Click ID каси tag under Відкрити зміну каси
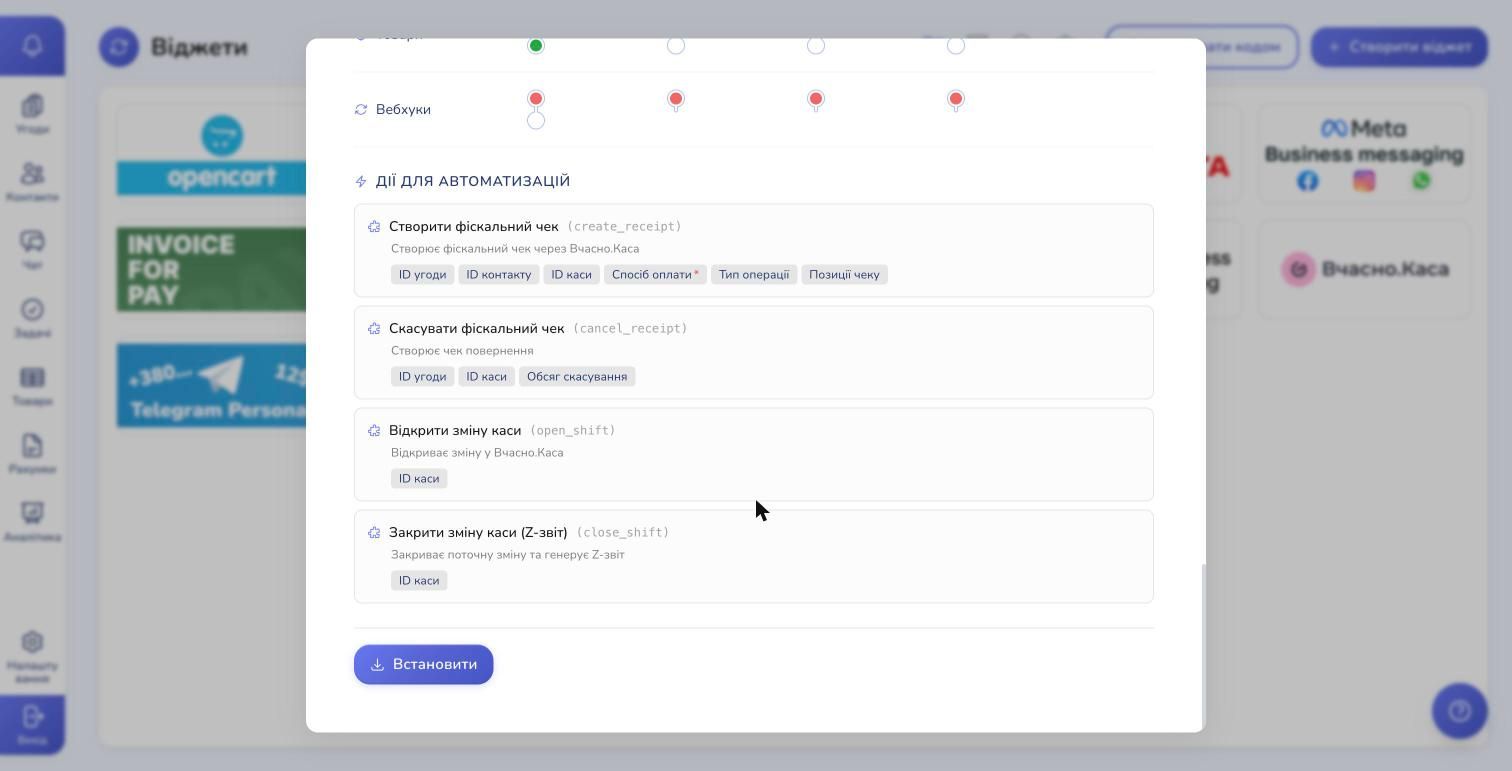Viewport: 1512px width, 771px height. click(419, 479)
